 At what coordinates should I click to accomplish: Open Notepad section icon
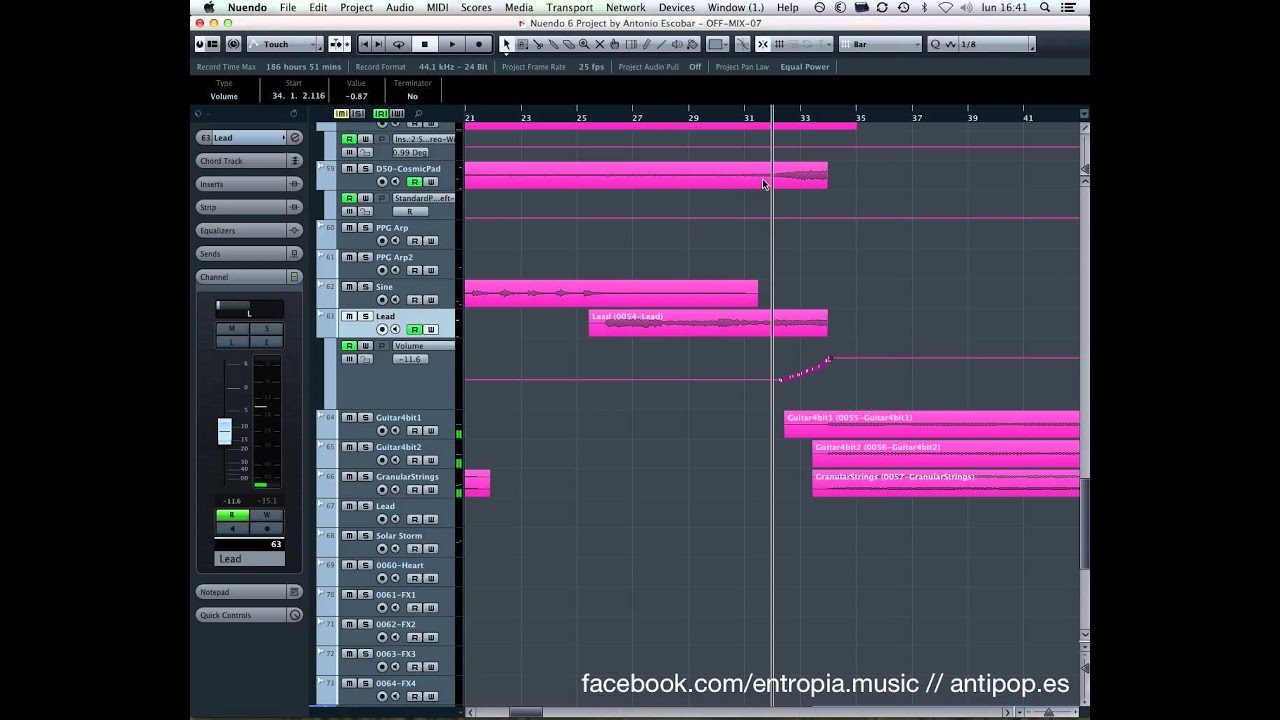pyautogui.click(x=295, y=592)
